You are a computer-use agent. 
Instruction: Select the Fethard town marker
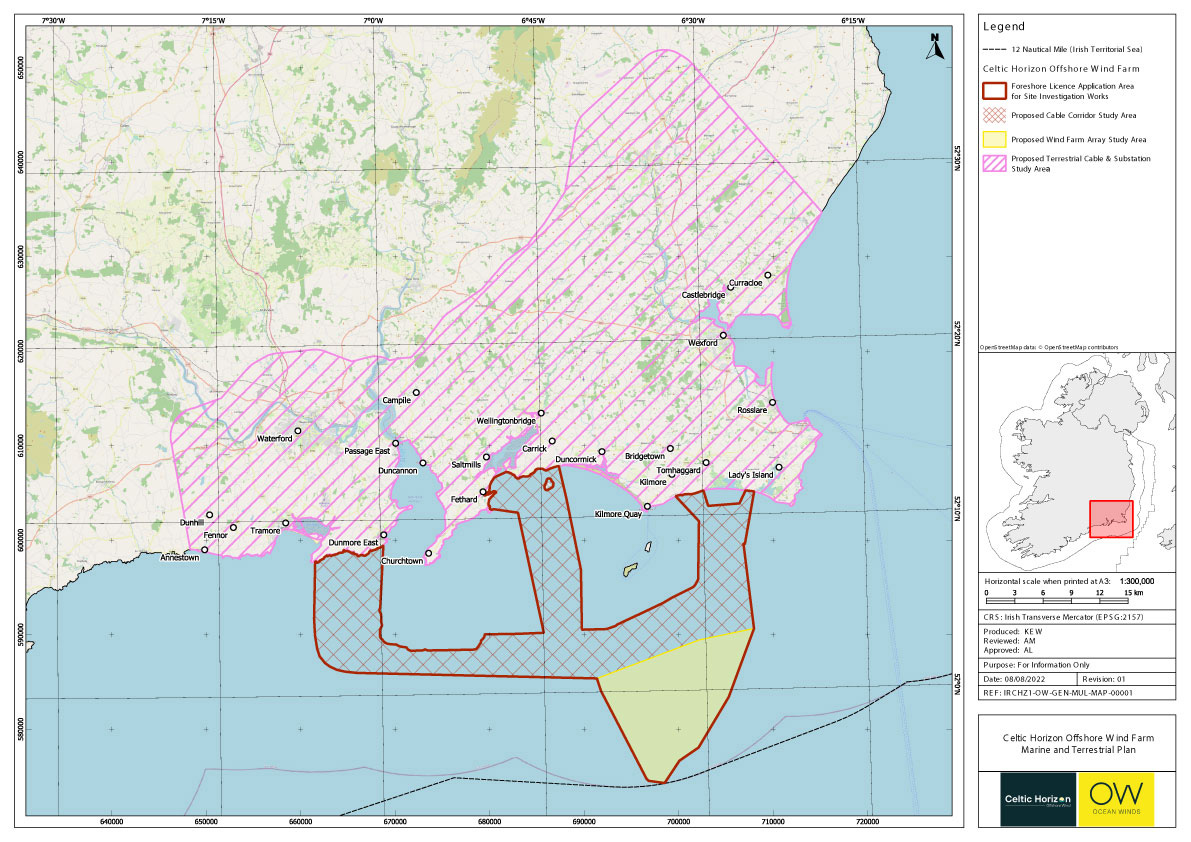(x=483, y=492)
